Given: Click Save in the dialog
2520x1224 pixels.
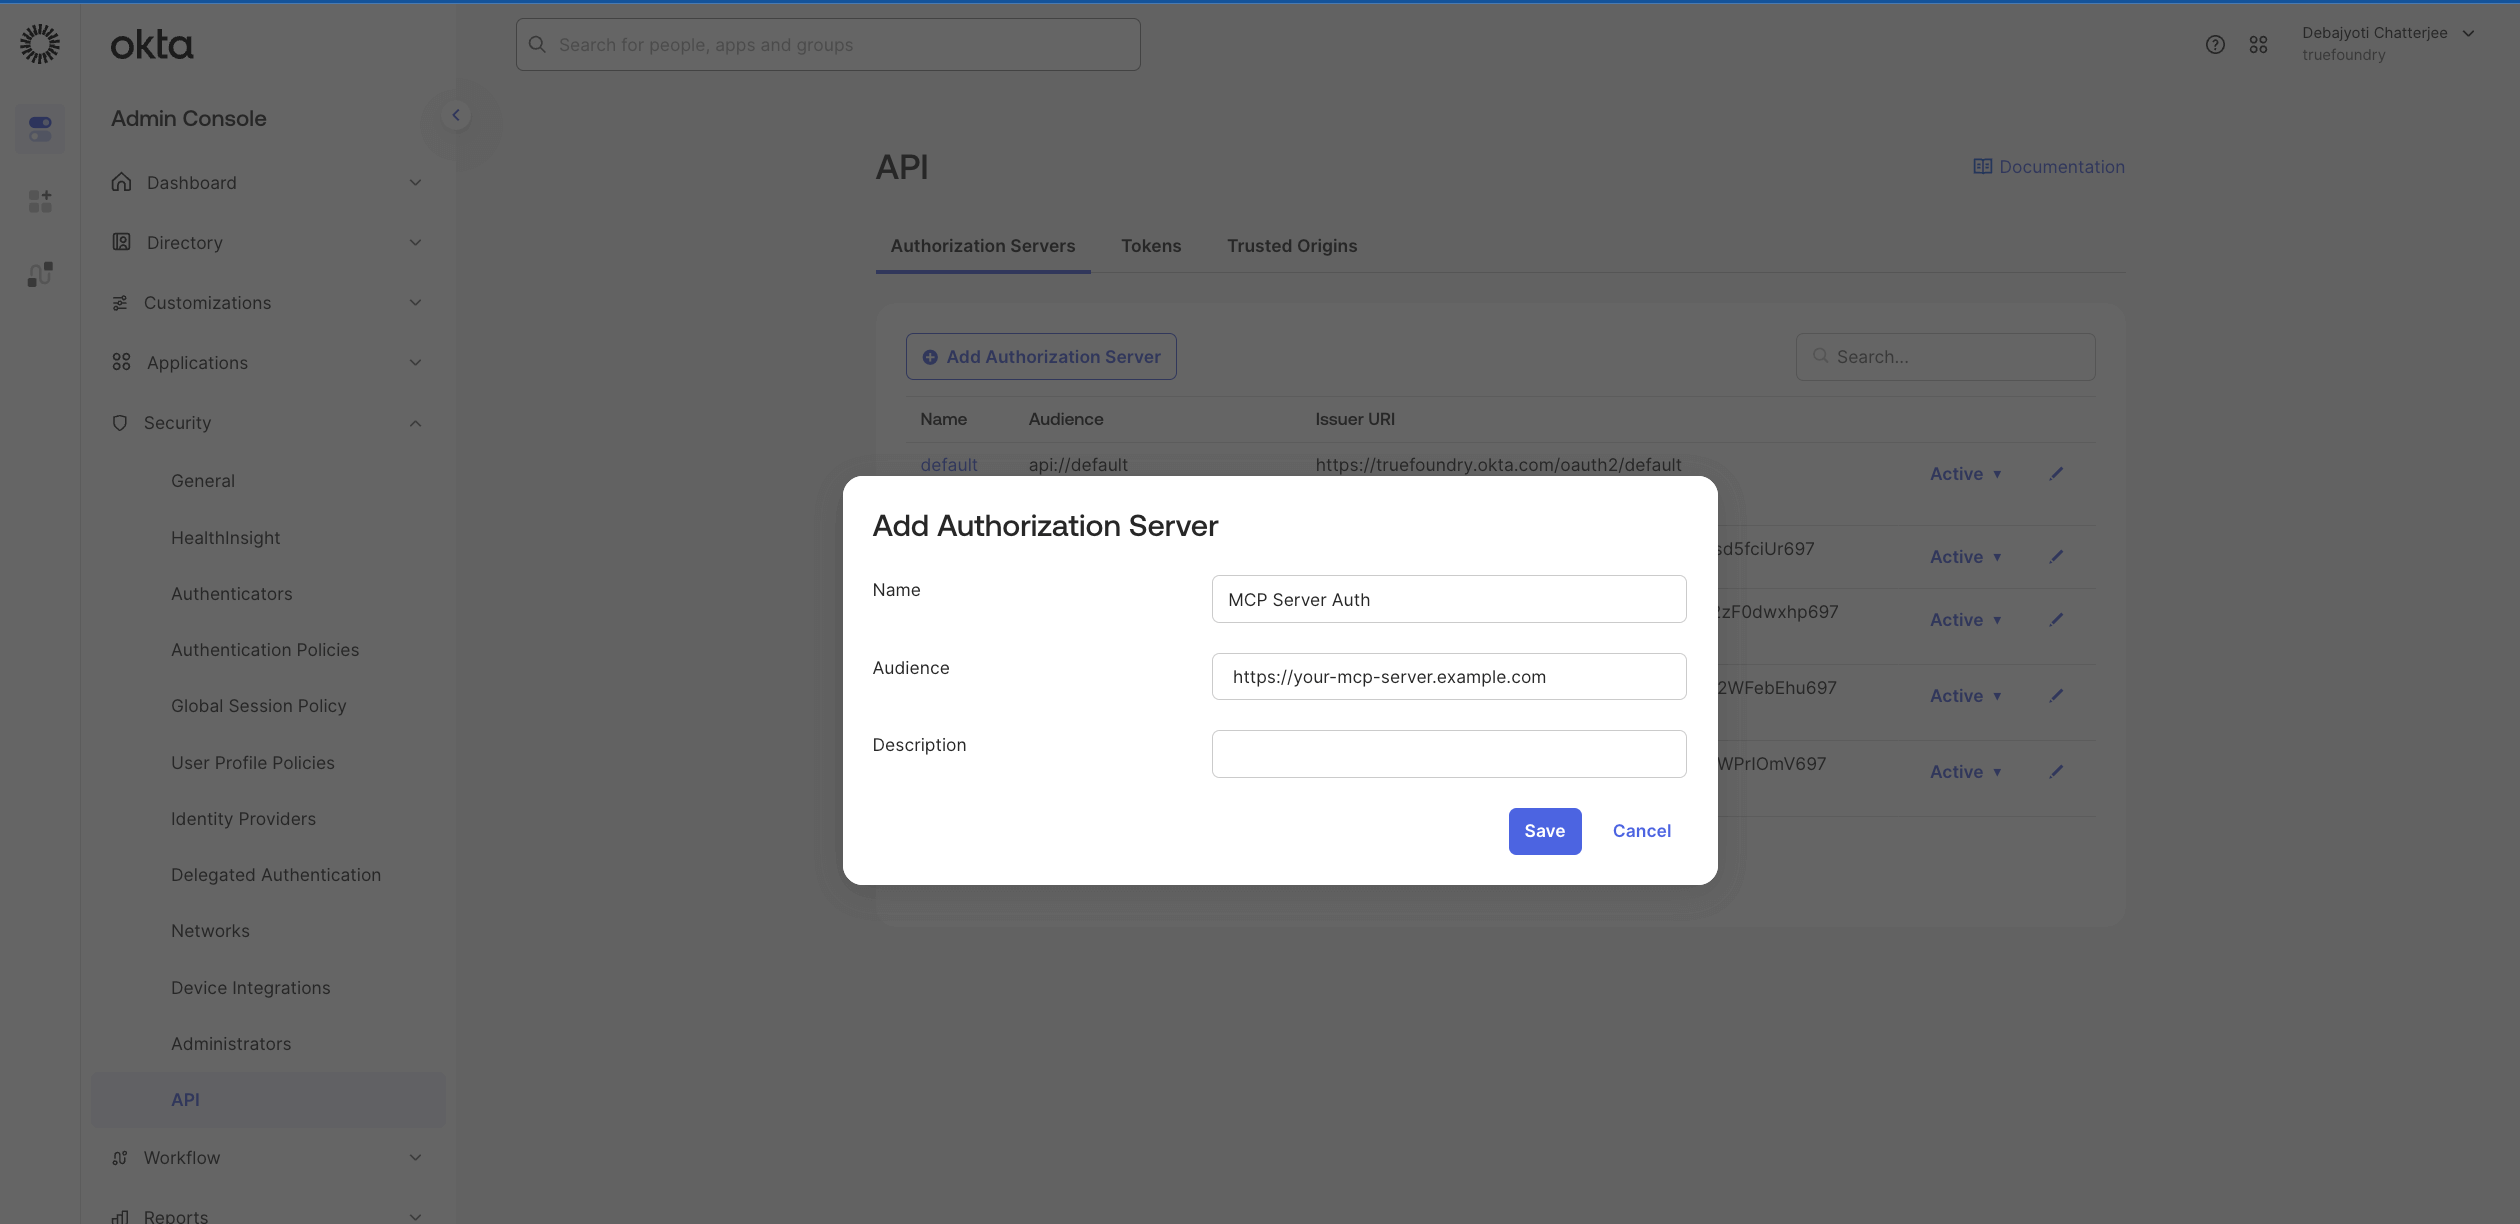Looking at the screenshot, I should tap(1544, 831).
